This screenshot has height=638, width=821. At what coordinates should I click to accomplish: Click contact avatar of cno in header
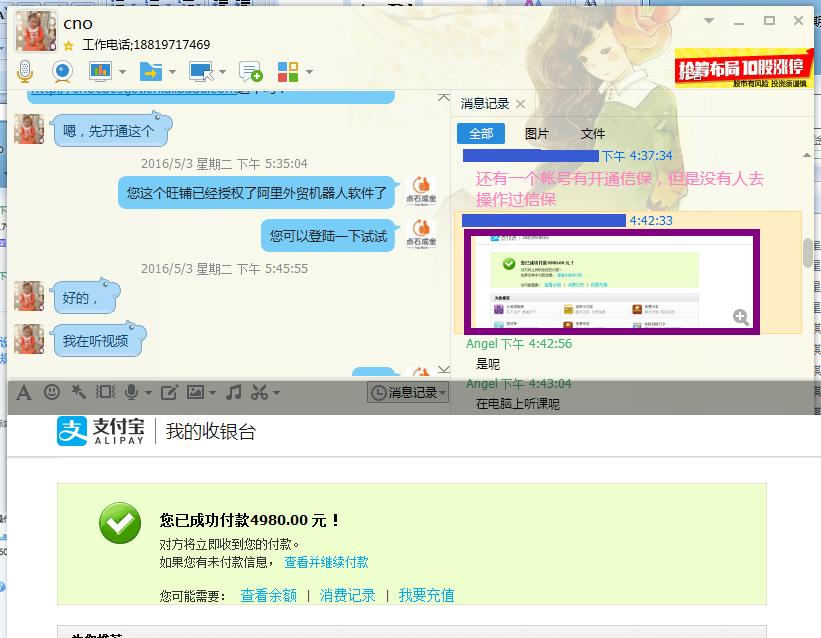pos(36,31)
